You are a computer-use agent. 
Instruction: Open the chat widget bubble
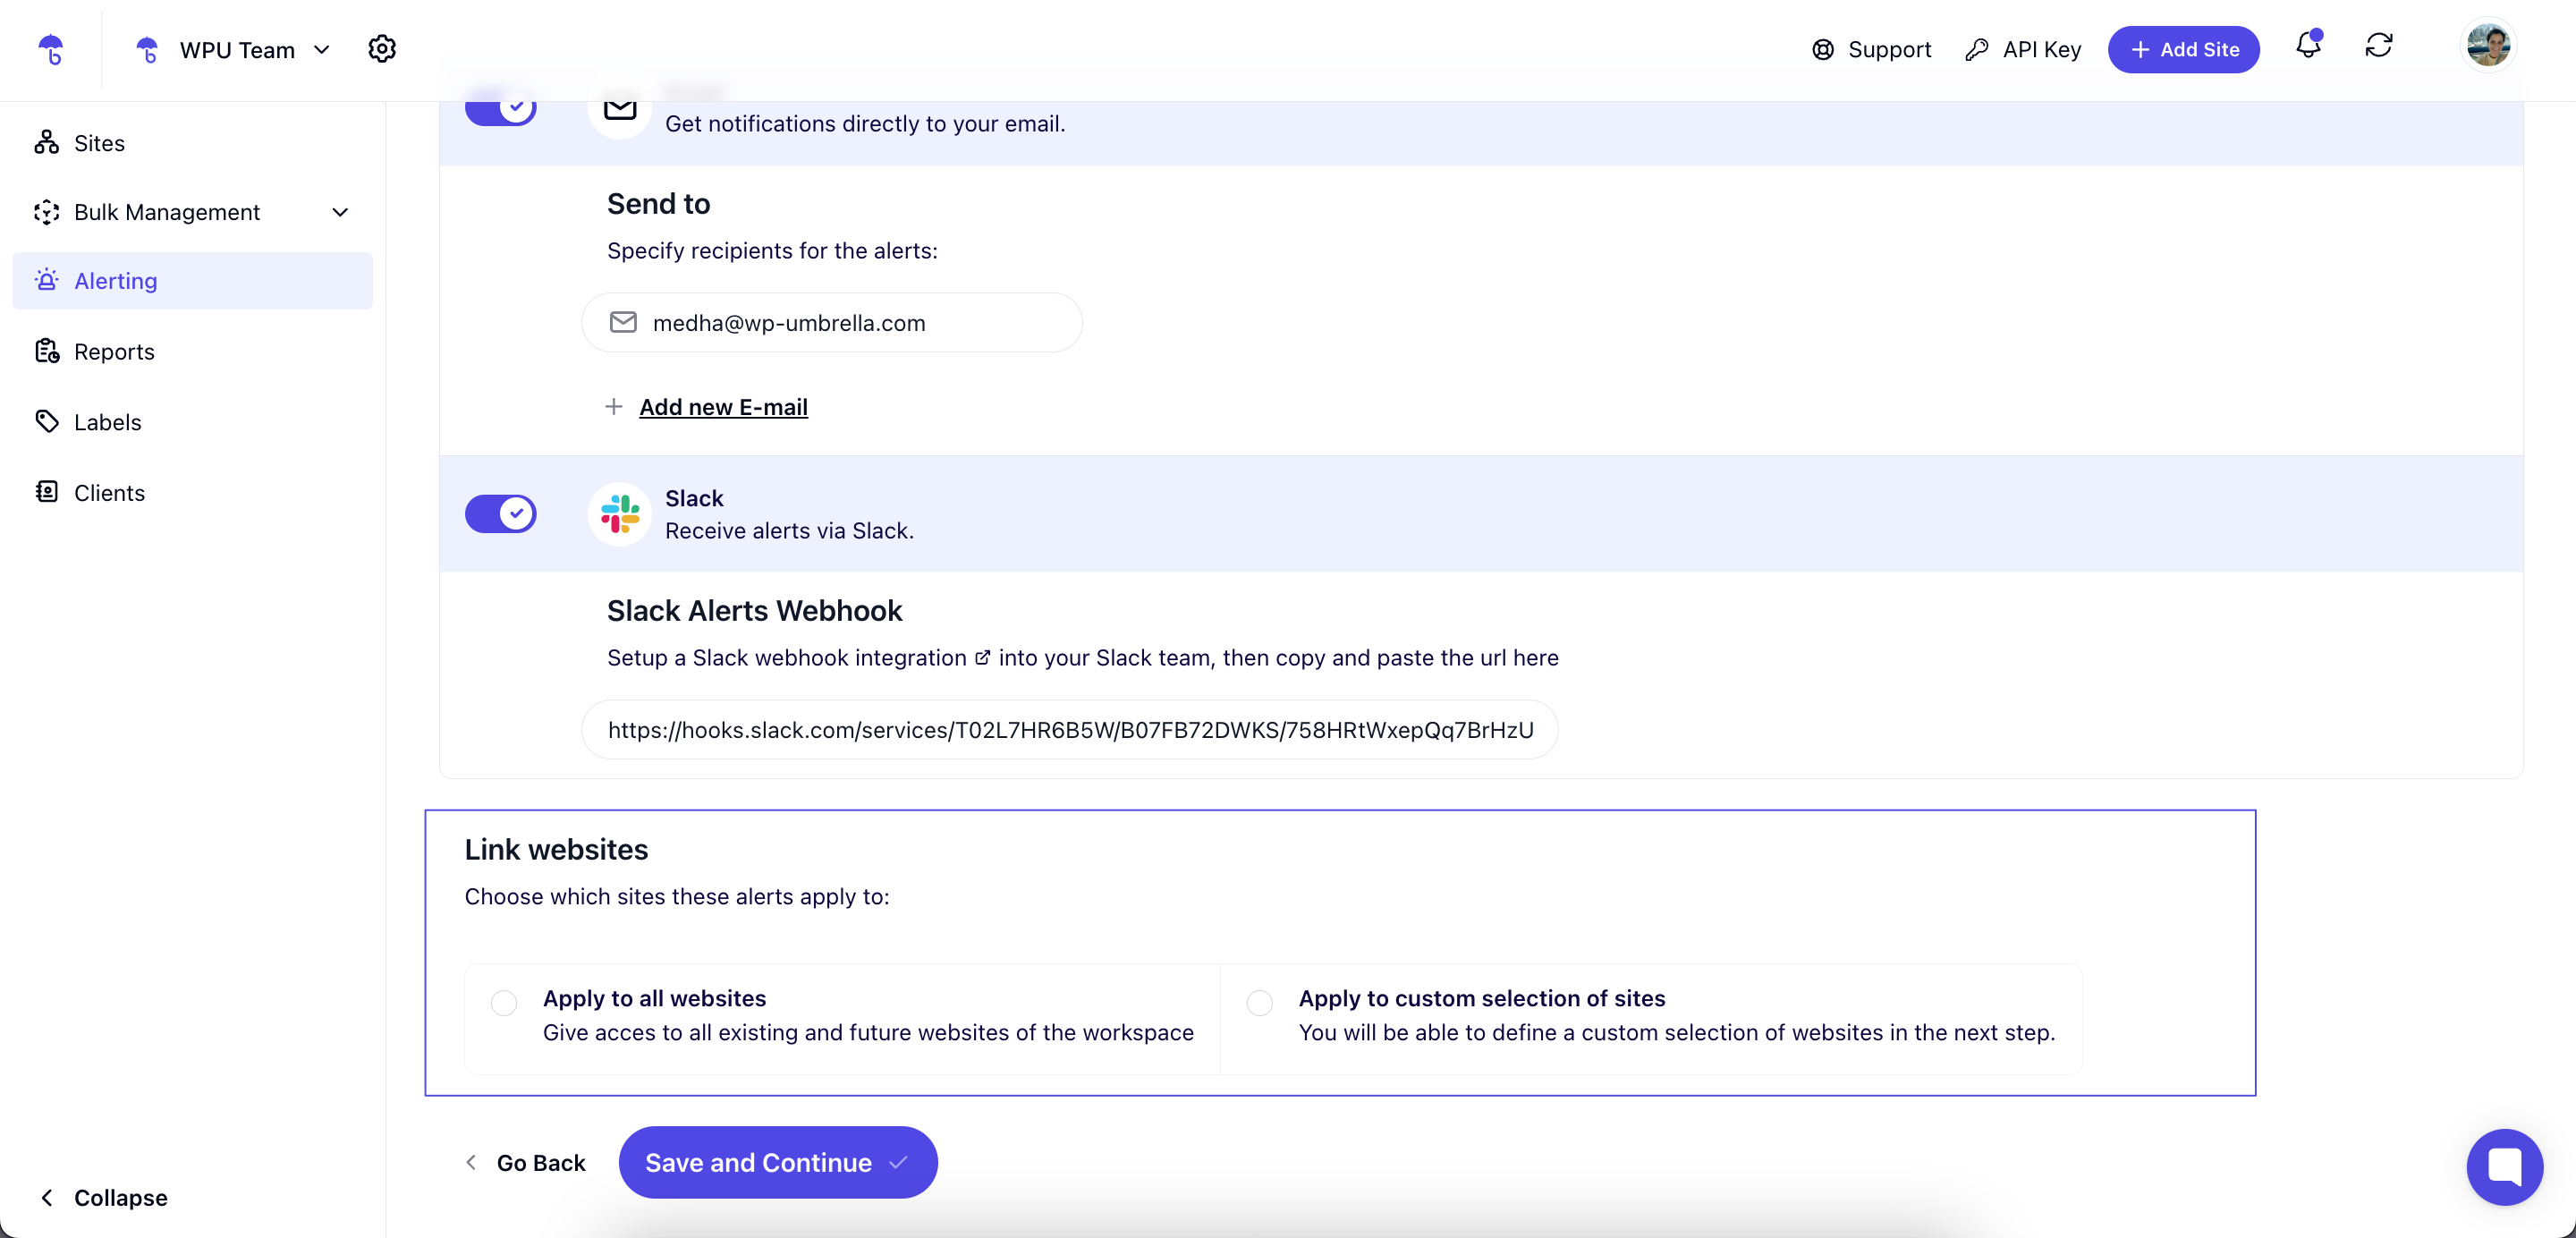[x=2504, y=1166]
